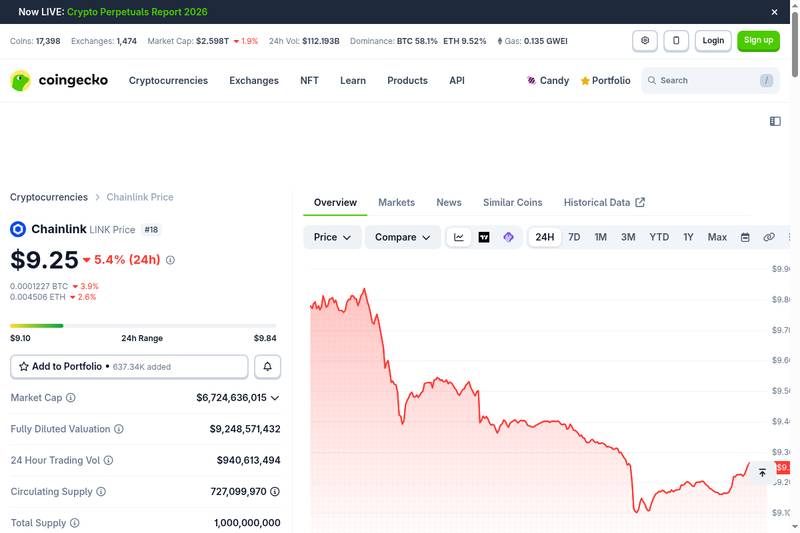Click the Exchanges 1,474 count

click(x=104, y=41)
